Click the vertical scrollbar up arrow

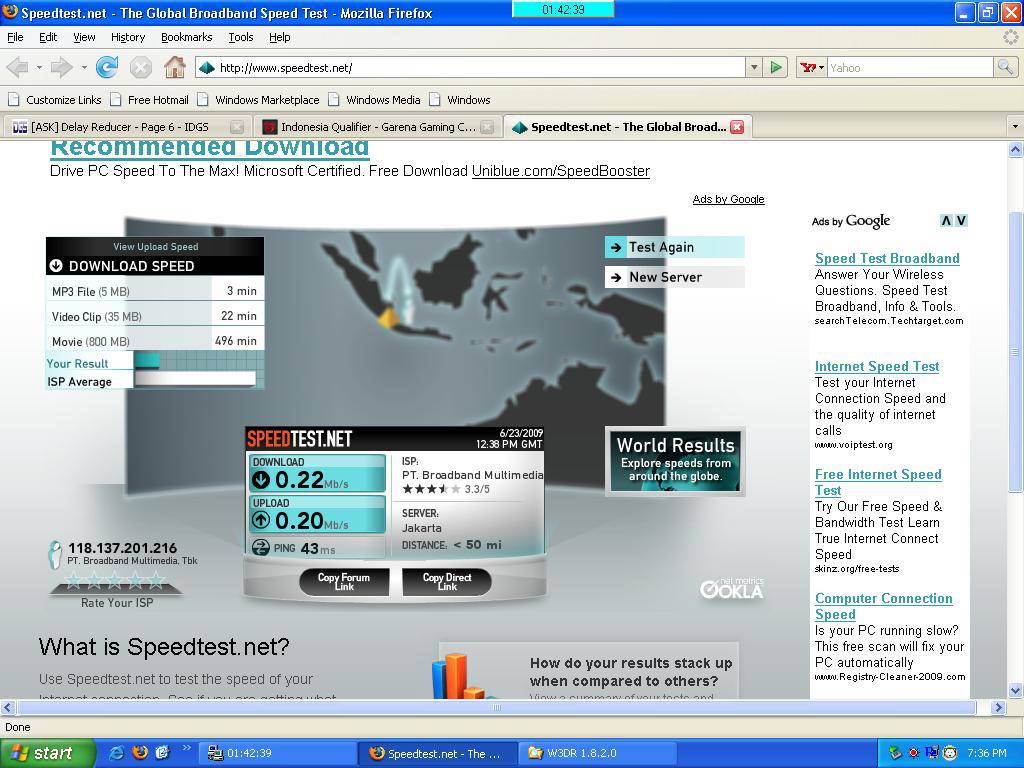[x=1015, y=150]
